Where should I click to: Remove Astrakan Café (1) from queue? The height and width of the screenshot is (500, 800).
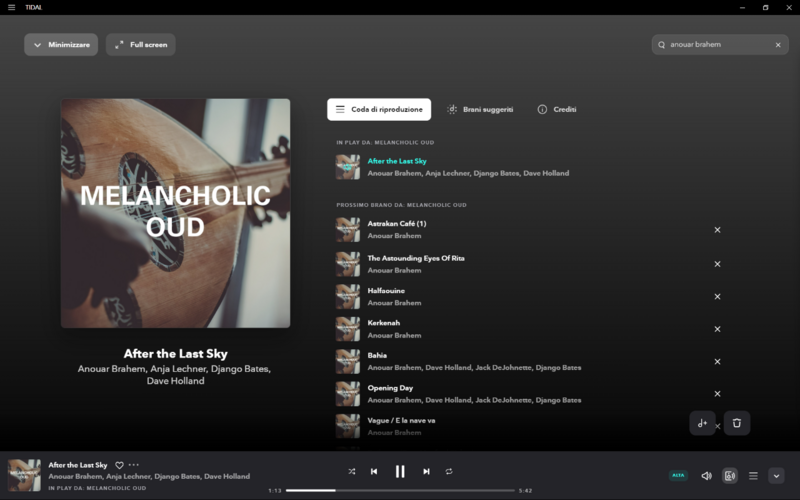717,230
